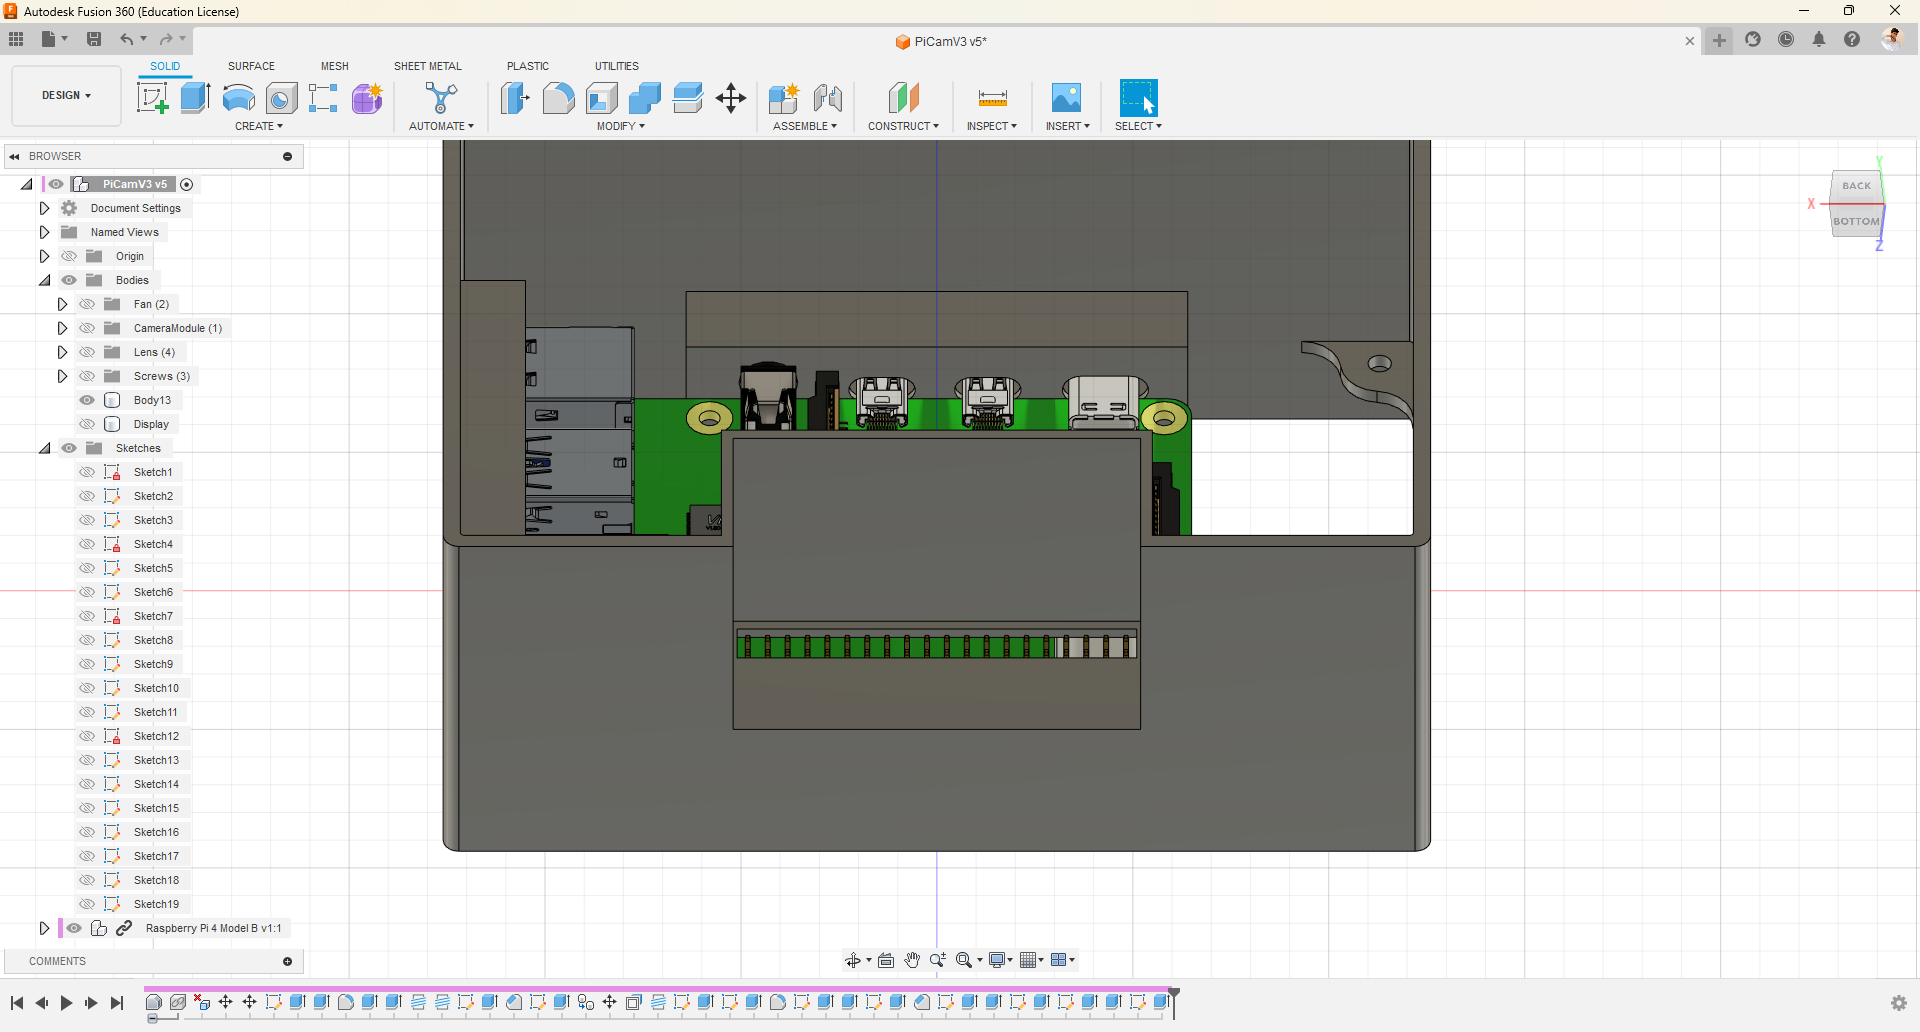The image size is (1920, 1032).
Task: Open the Notifications bell
Action: [x=1819, y=39]
